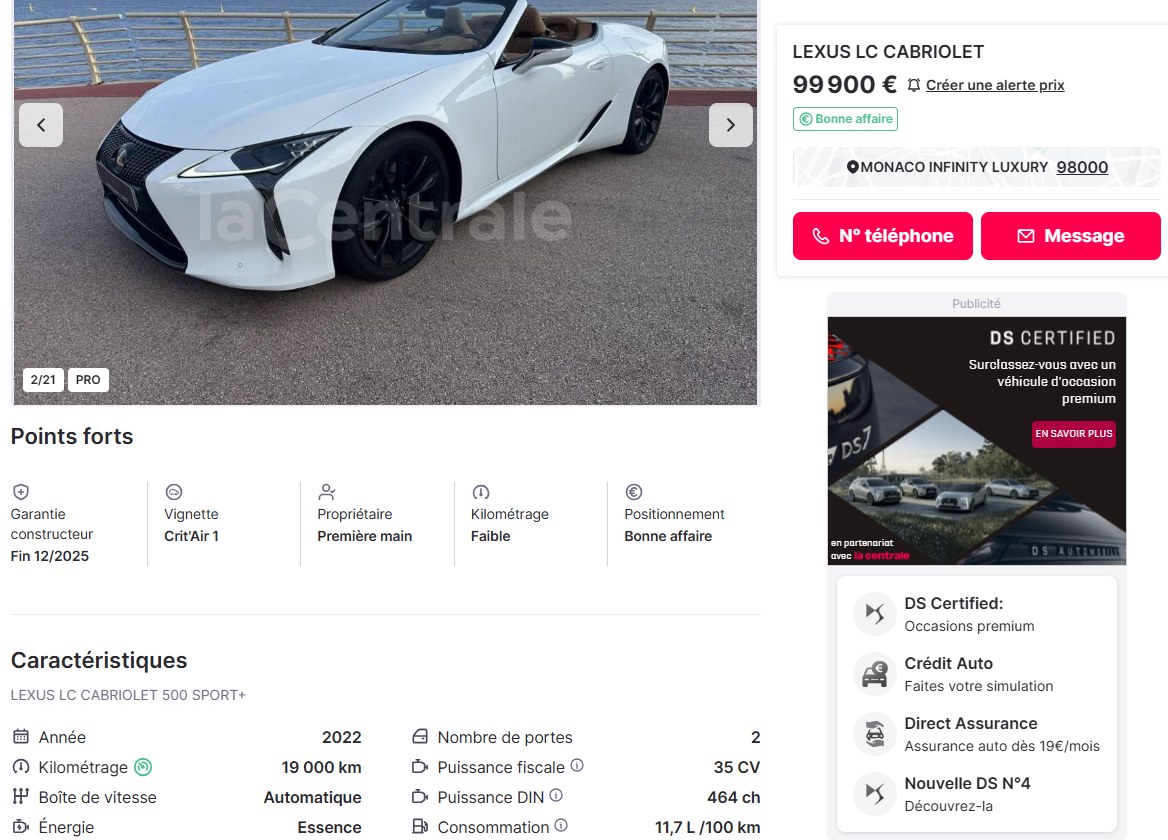Click green certified badge next to Kilométrage
1168x840 pixels.
coord(143,767)
